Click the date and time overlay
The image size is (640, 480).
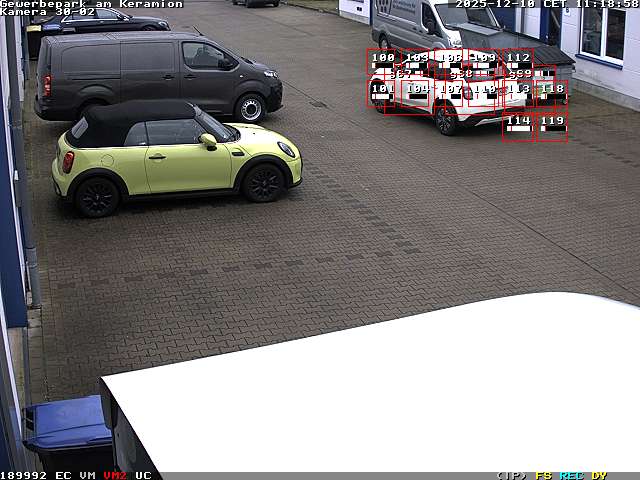point(546,4)
